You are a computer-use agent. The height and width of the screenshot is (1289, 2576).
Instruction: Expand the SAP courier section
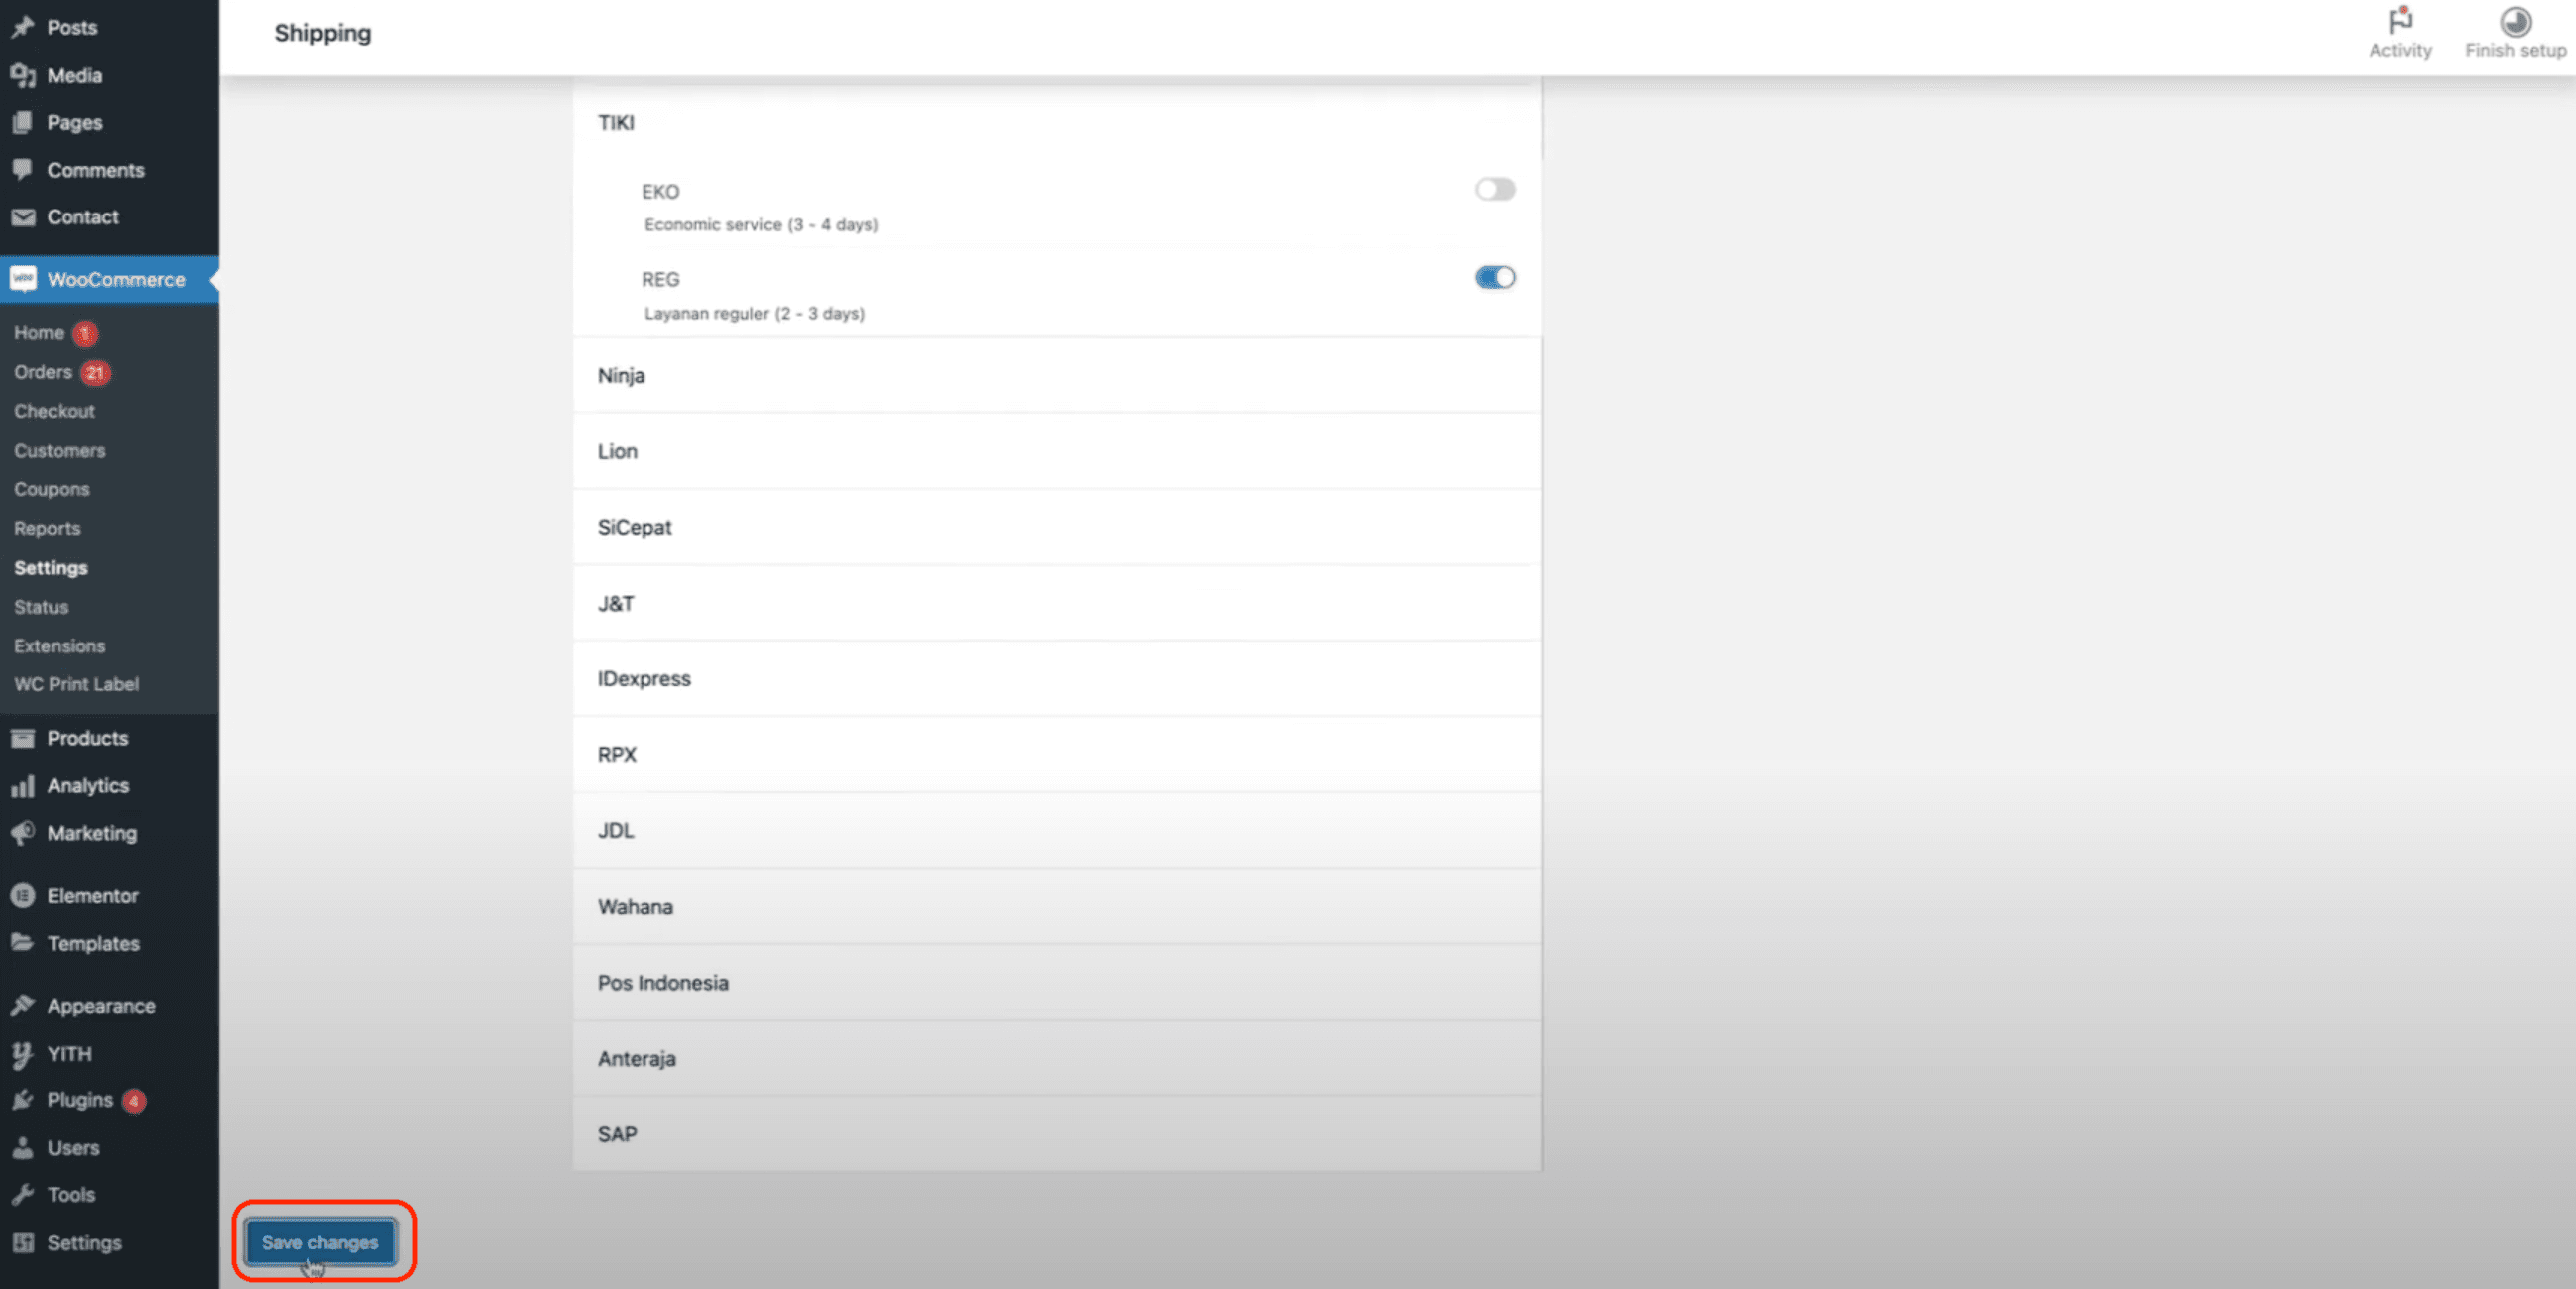click(1057, 1134)
